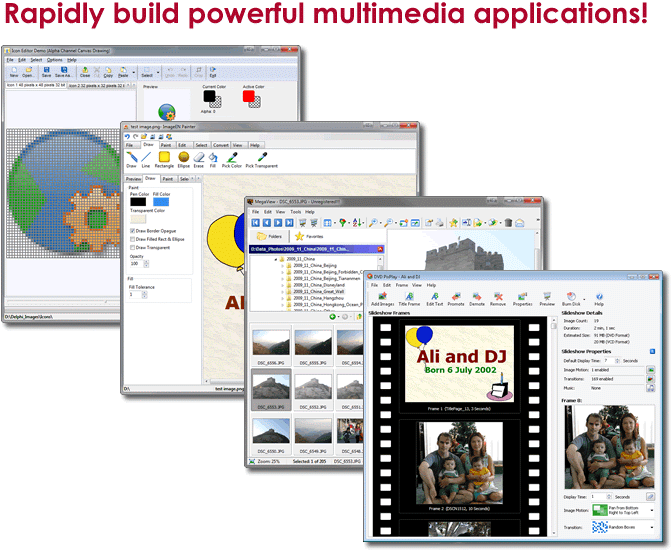Image resolution: width=671 pixels, height=550 pixels.
Task: Click Opacity value field in Painter
Action: coord(136,264)
